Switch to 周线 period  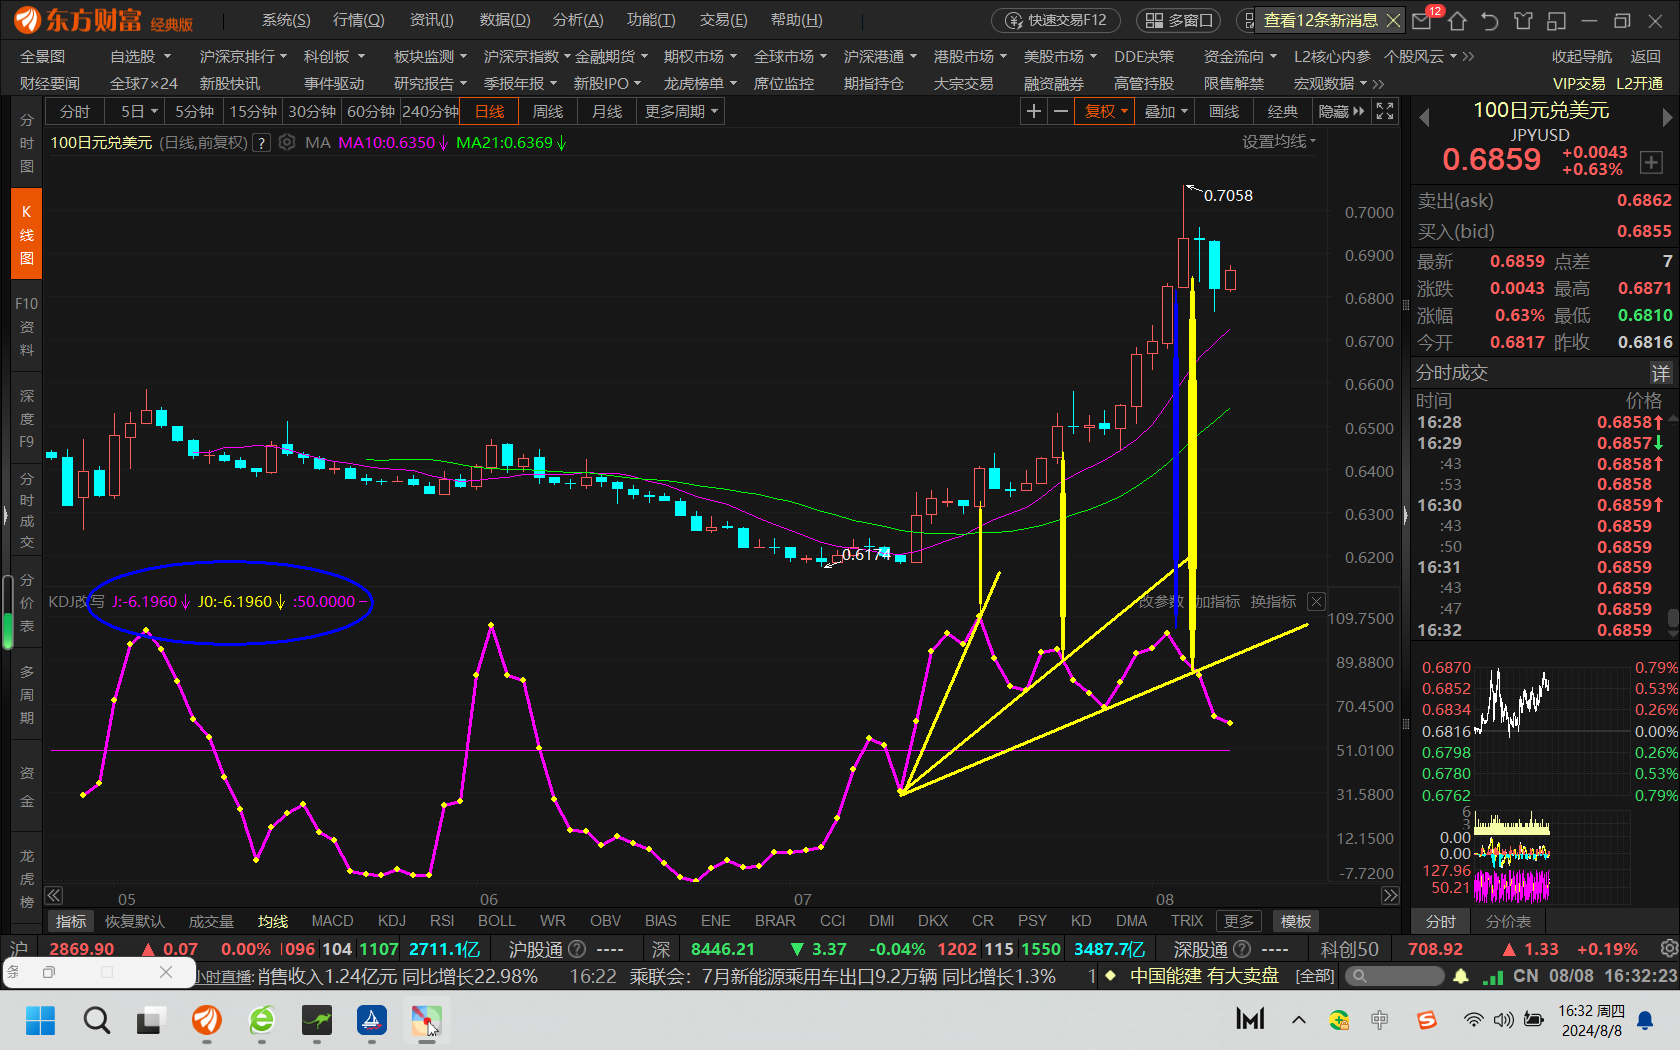(x=548, y=111)
